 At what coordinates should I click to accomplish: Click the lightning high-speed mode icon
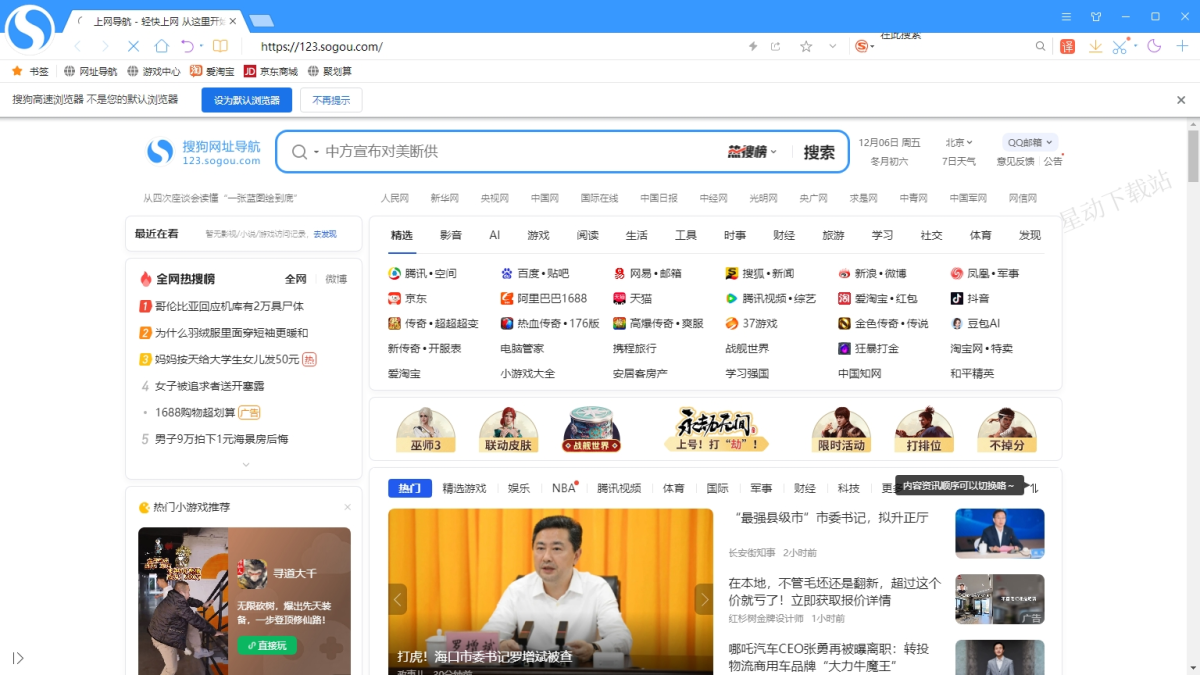coord(753,46)
